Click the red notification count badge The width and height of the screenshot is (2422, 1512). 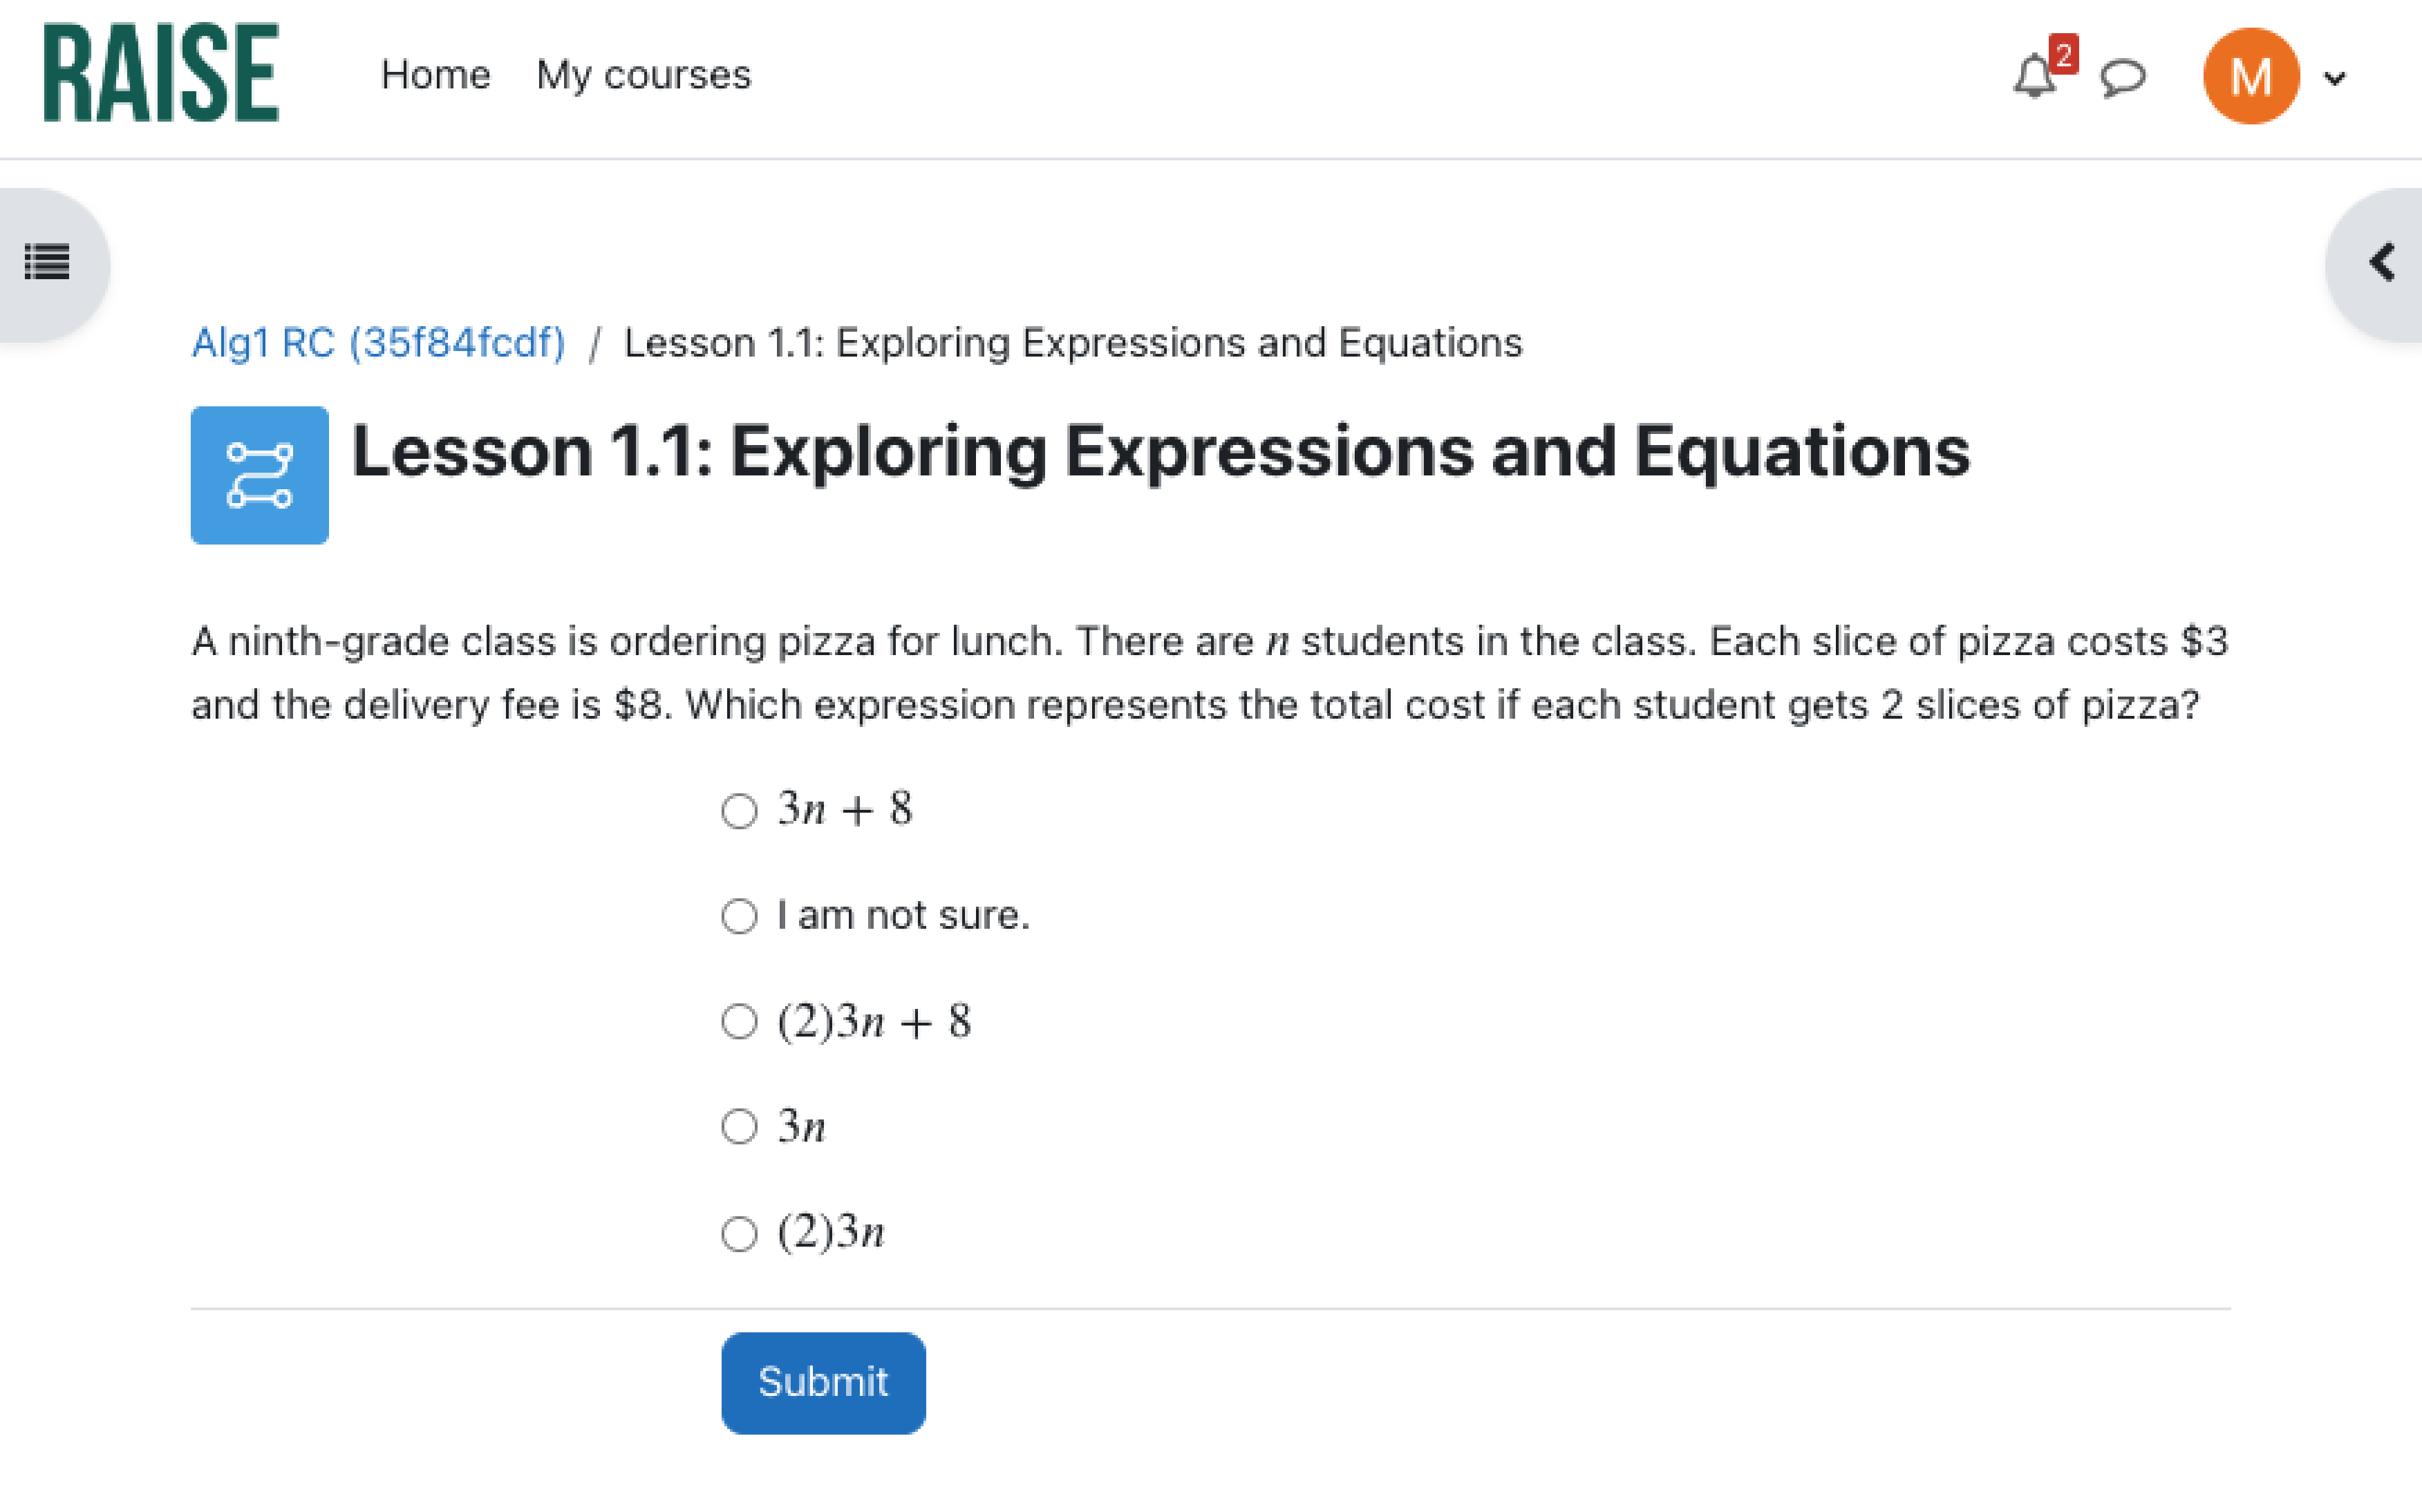[2063, 54]
